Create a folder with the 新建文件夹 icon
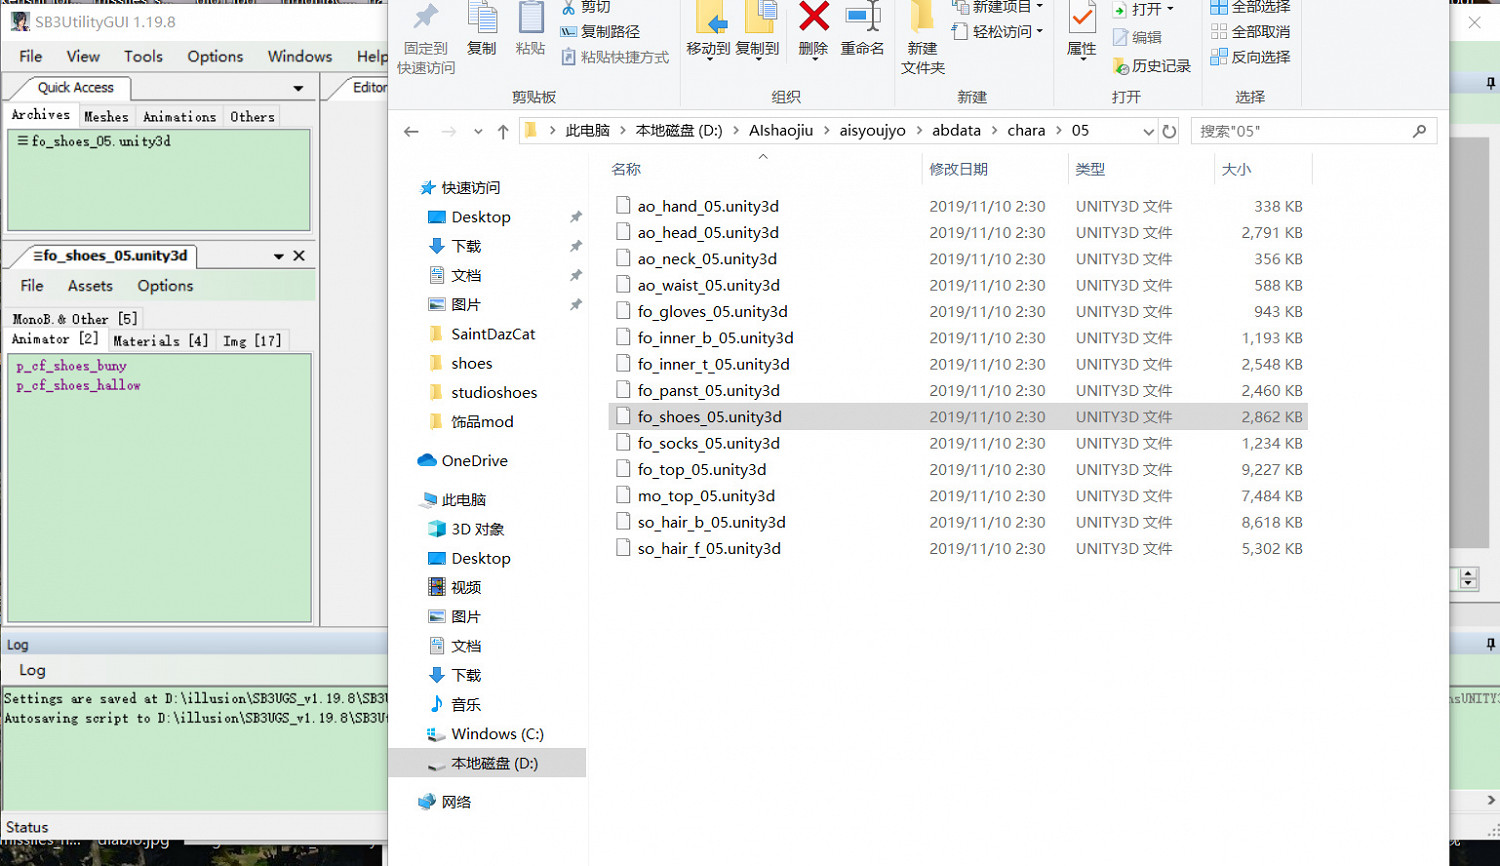 (x=922, y=35)
